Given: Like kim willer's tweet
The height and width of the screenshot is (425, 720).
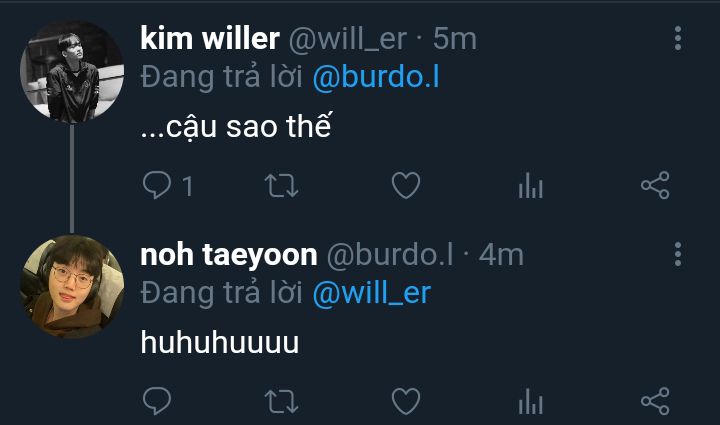Looking at the screenshot, I should tap(406, 185).
